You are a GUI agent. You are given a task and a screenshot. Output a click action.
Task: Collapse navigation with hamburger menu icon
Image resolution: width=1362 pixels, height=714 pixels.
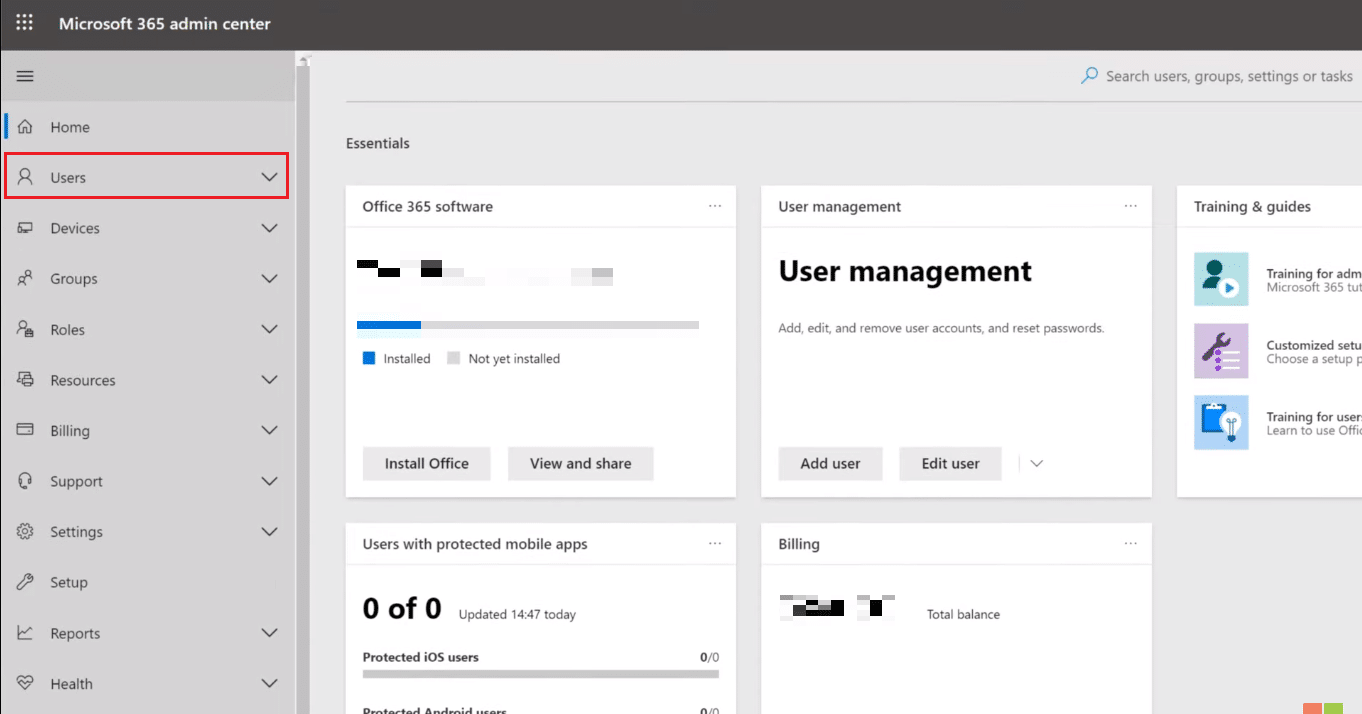pos(25,76)
